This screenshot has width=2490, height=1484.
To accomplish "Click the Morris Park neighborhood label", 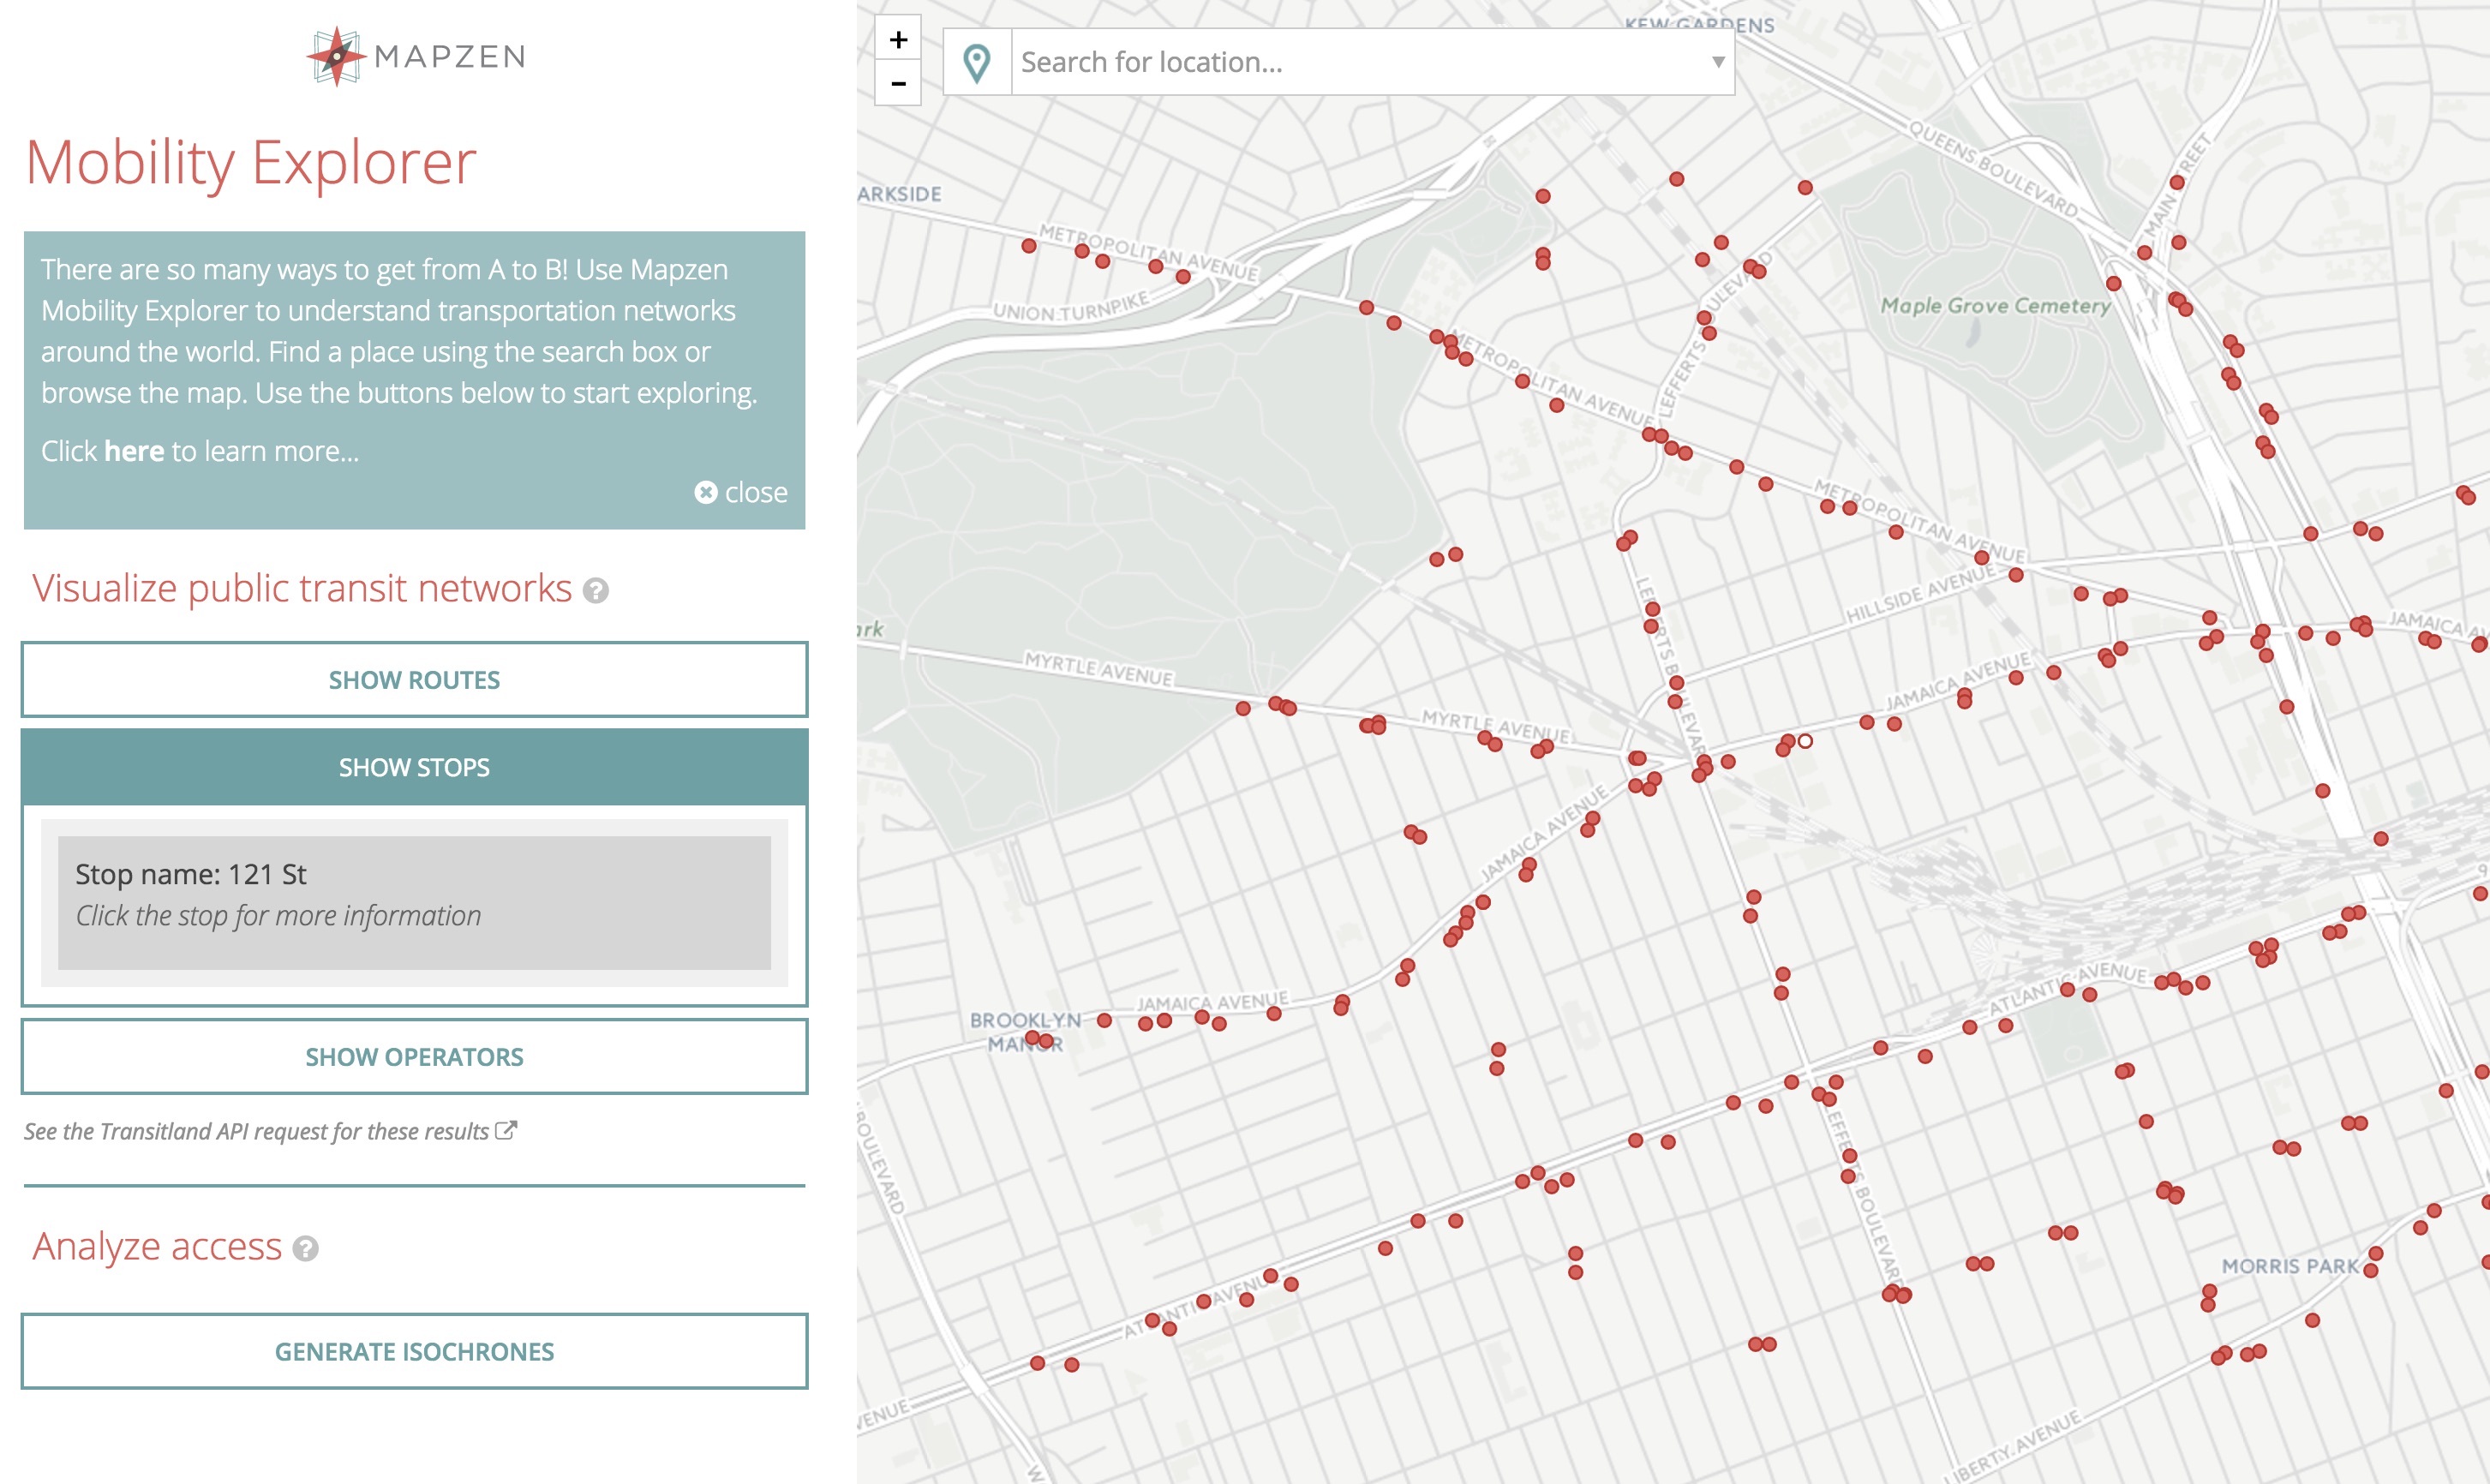I will [x=2290, y=1266].
